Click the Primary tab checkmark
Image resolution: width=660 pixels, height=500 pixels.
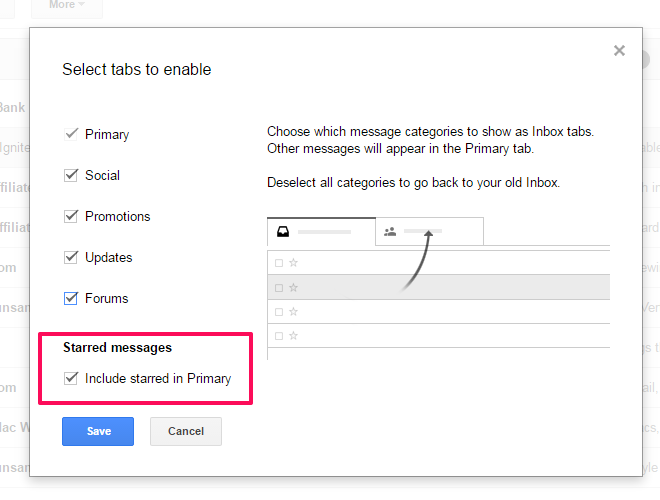pyautogui.click(x=71, y=134)
